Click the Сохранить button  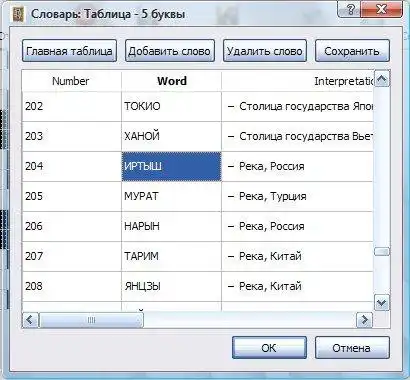point(352,51)
